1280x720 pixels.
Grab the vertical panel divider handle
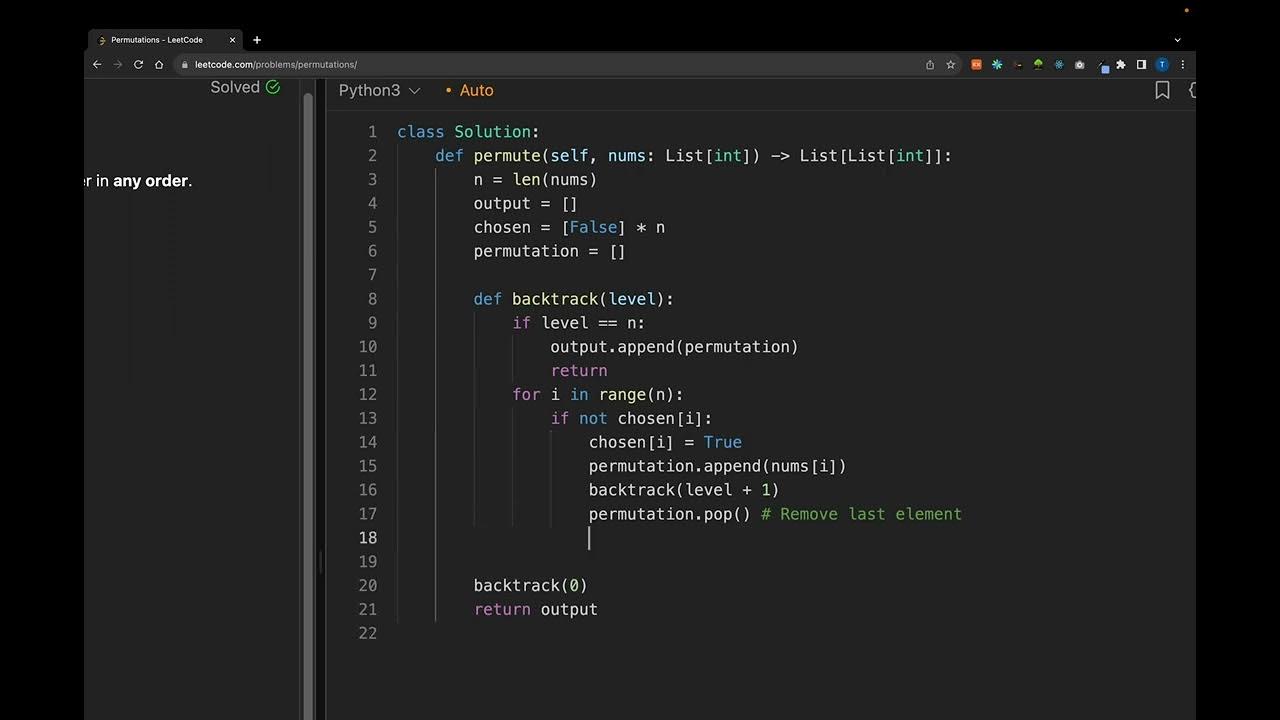321,563
